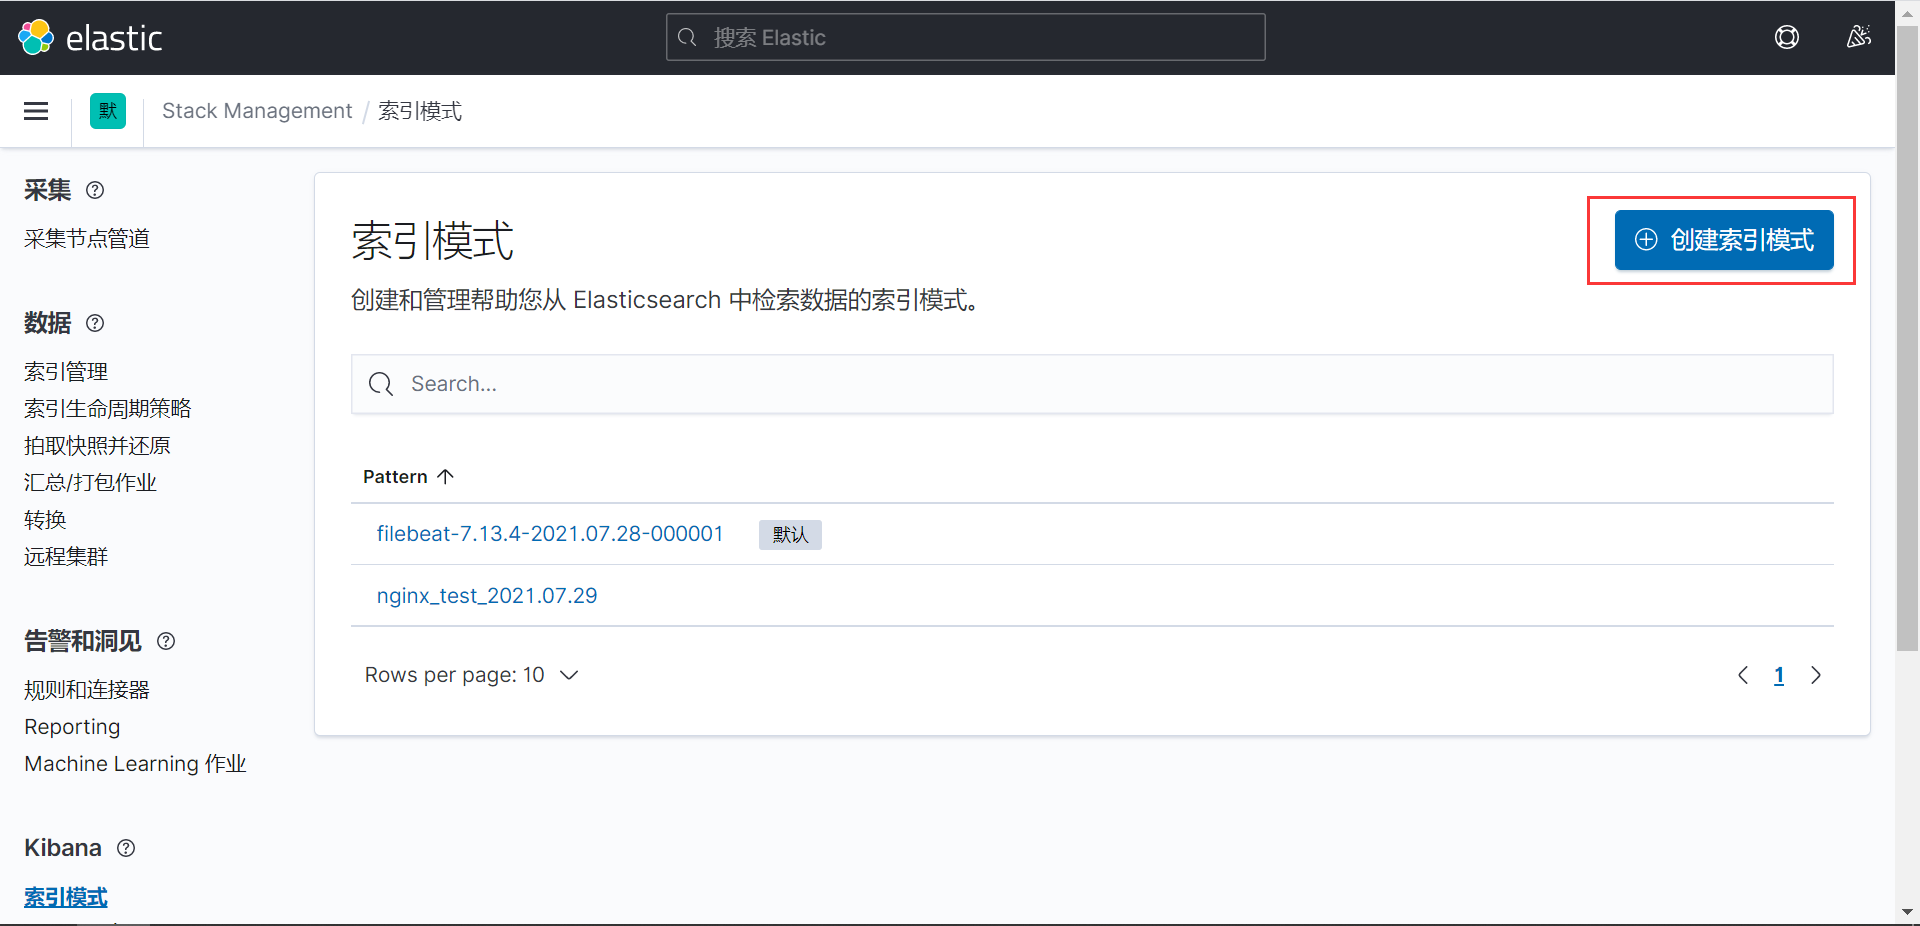Go to previous page arrow
1920x926 pixels.
pyautogui.click(x=1743, y=675)
